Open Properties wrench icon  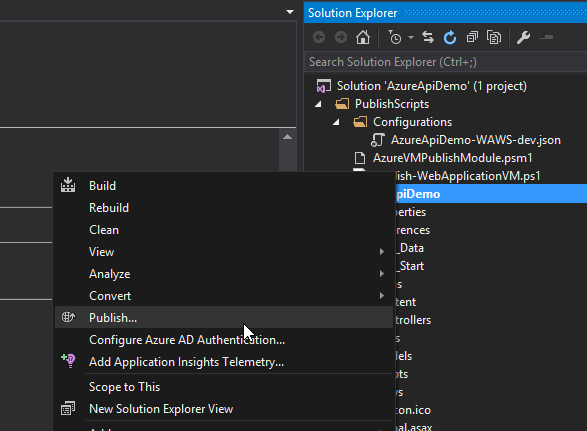click(523, 37)
